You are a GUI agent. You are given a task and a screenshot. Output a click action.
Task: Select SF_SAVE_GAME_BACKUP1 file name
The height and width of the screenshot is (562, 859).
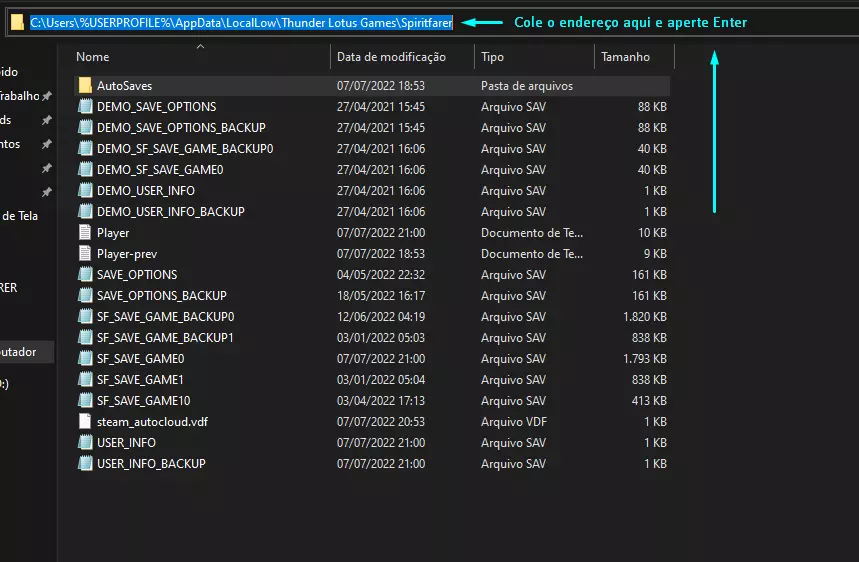165,338
